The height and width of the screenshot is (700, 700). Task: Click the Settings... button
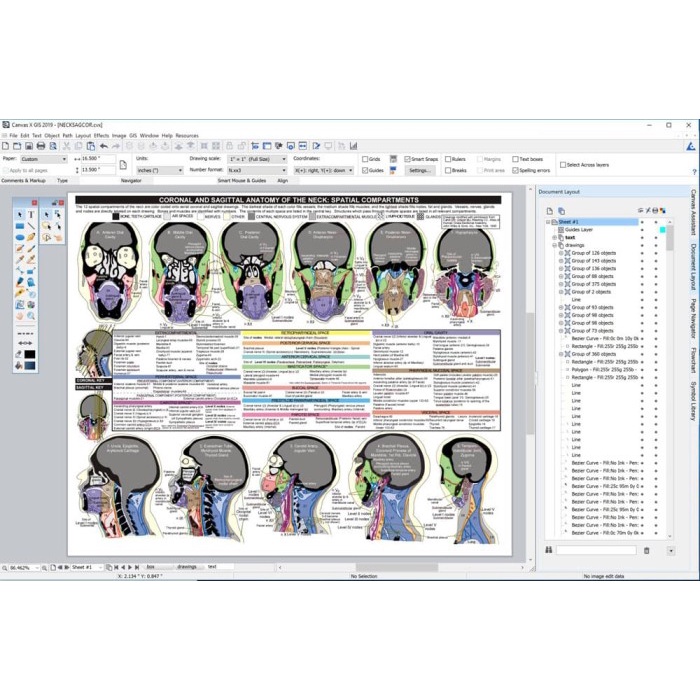(419, 171)
